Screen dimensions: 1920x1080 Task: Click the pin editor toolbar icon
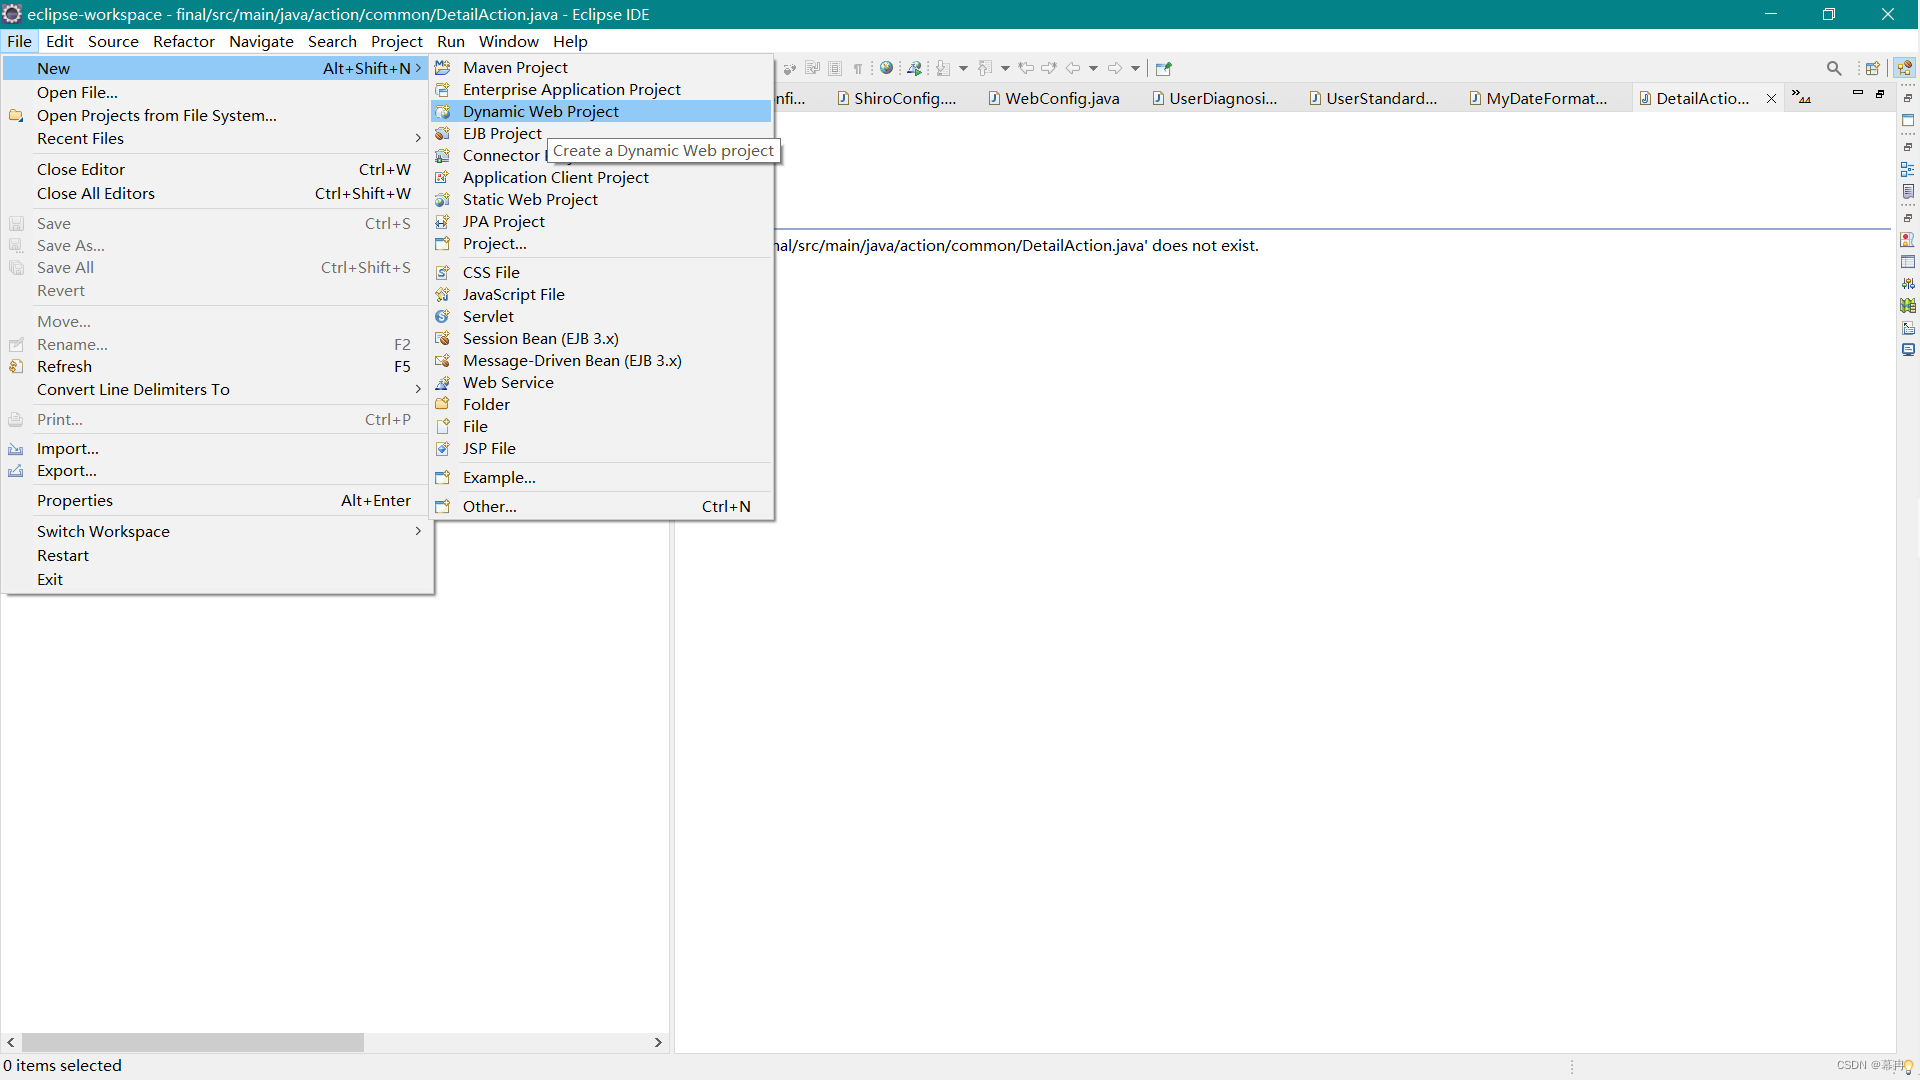pos(1163,68)
